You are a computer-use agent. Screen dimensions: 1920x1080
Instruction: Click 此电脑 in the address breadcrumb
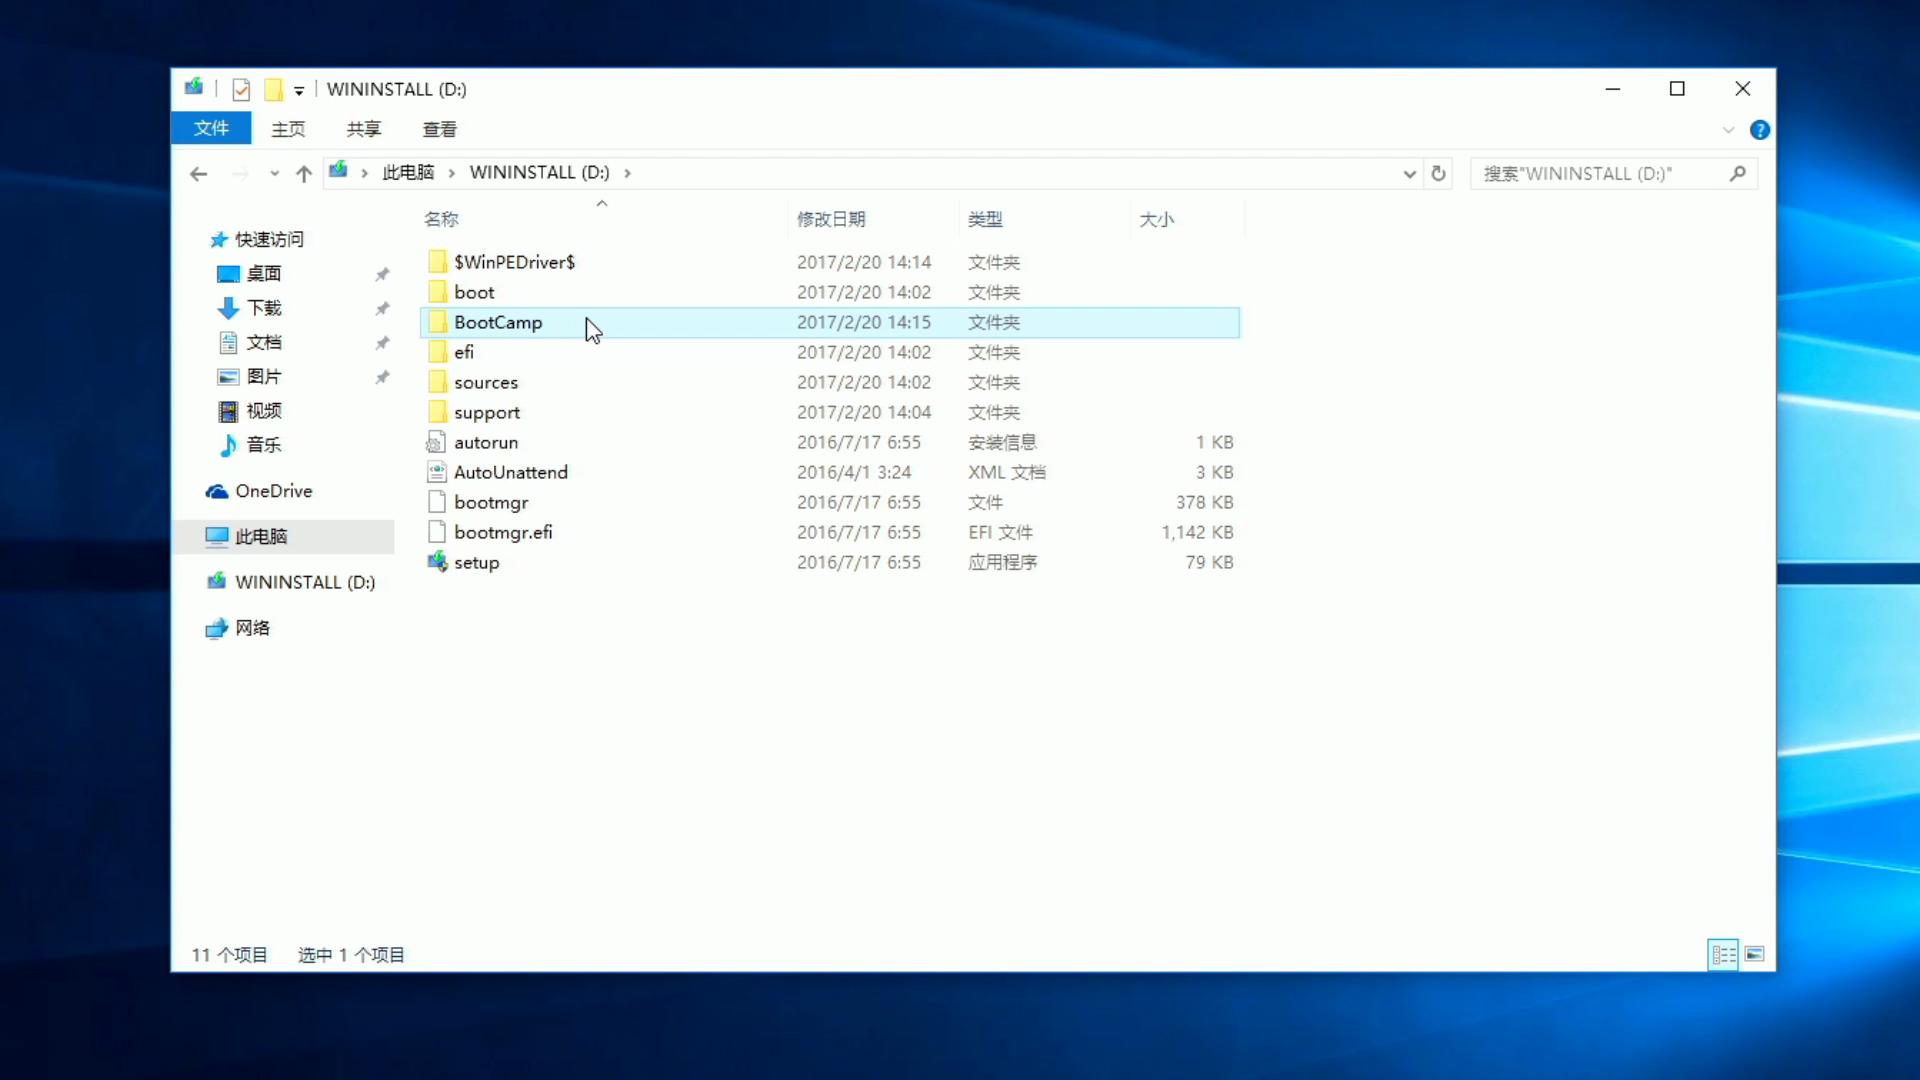pyautogui.click(x=408, y=173)
